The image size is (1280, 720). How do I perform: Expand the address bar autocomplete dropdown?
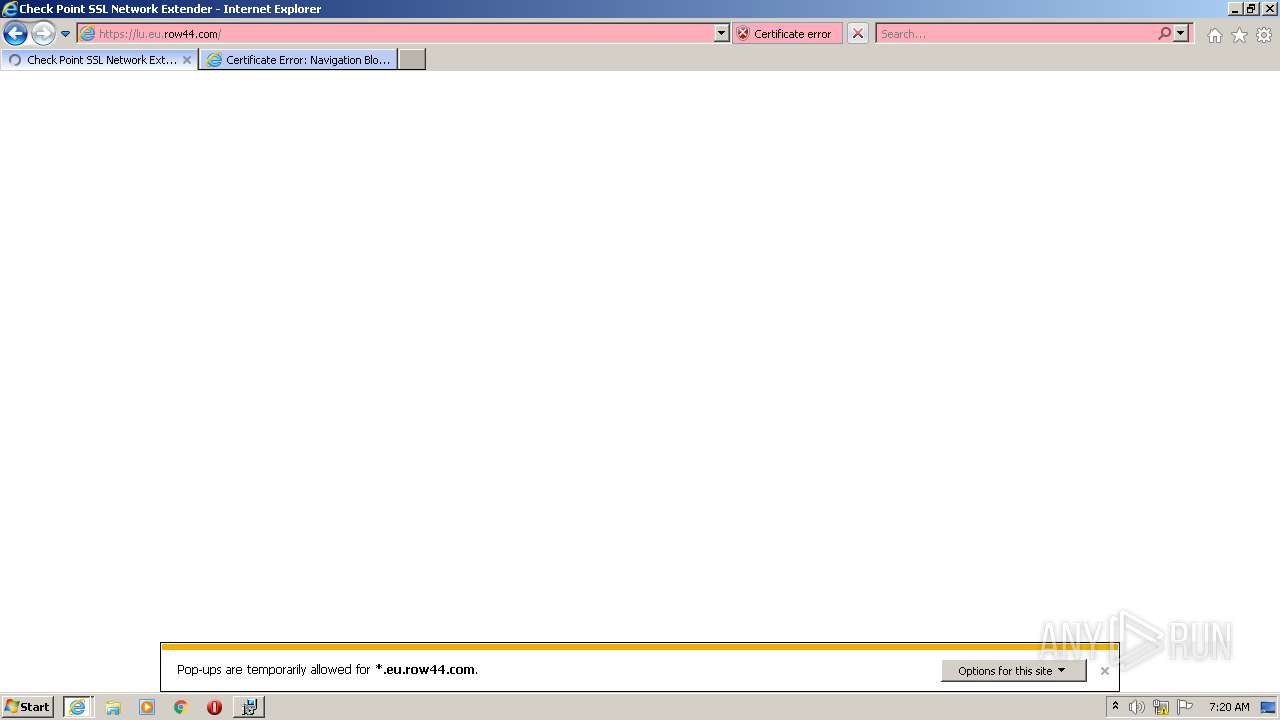722,34
